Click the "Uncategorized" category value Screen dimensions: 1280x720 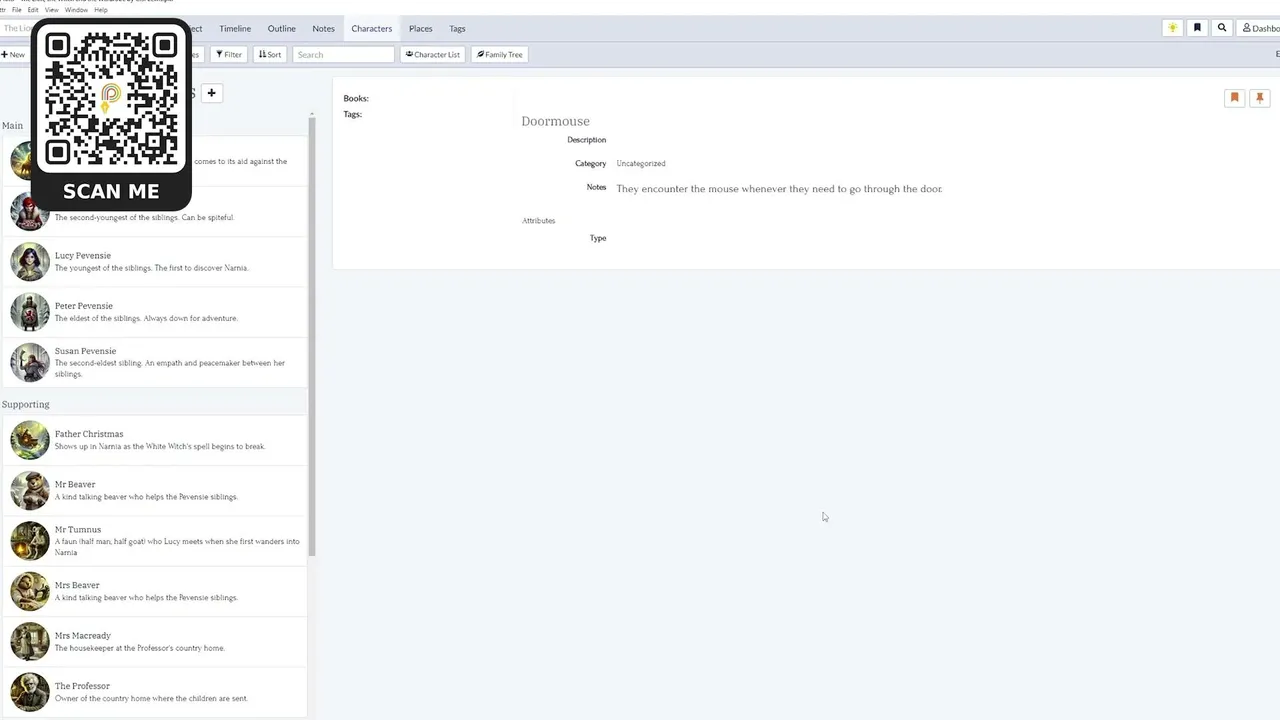(641, 163)
